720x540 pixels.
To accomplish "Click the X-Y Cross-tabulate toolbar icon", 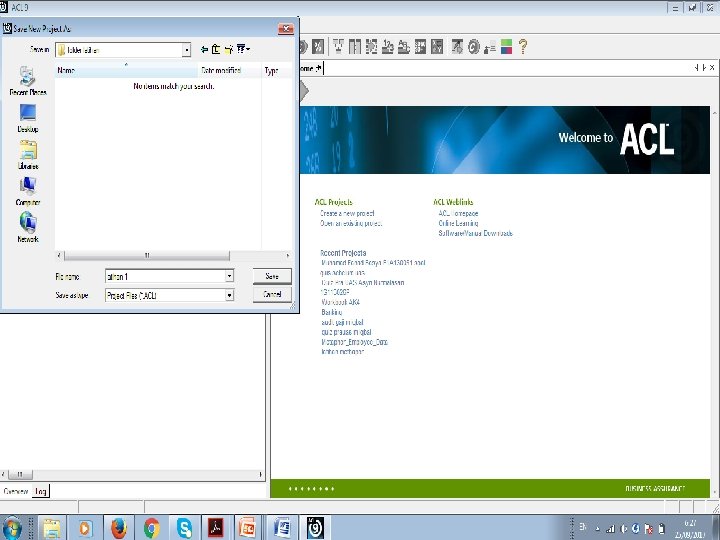I will click(x=437, y=46).
